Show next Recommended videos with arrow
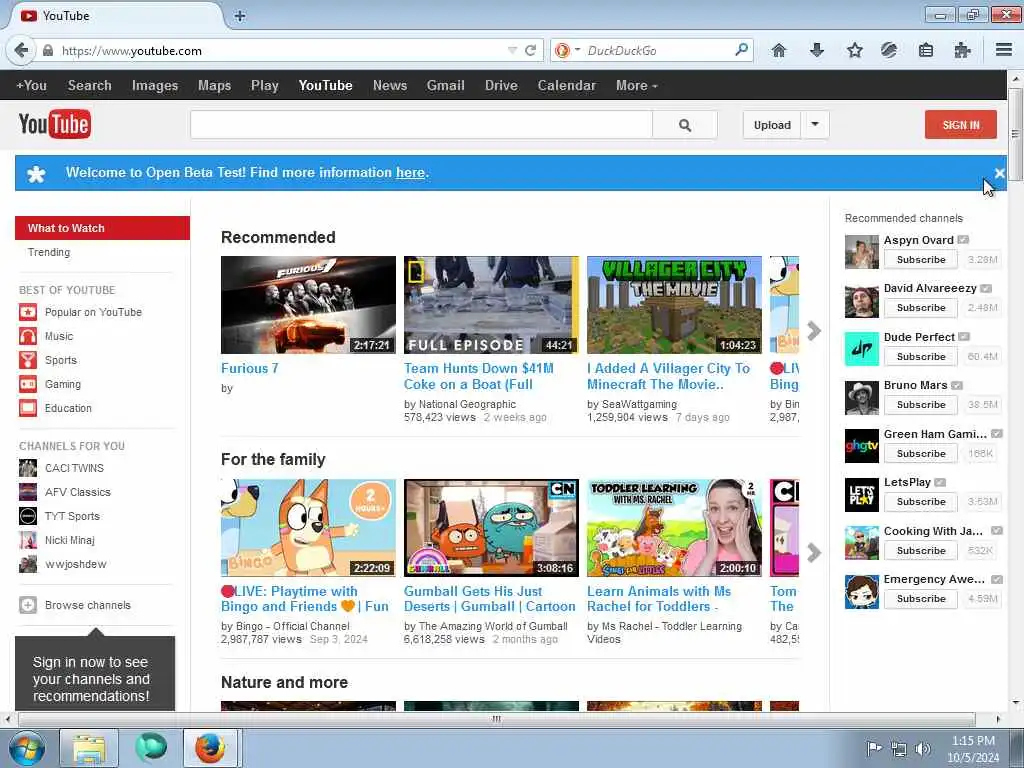The height and width of the screenshot is (768, 1024). coord(814,330)
